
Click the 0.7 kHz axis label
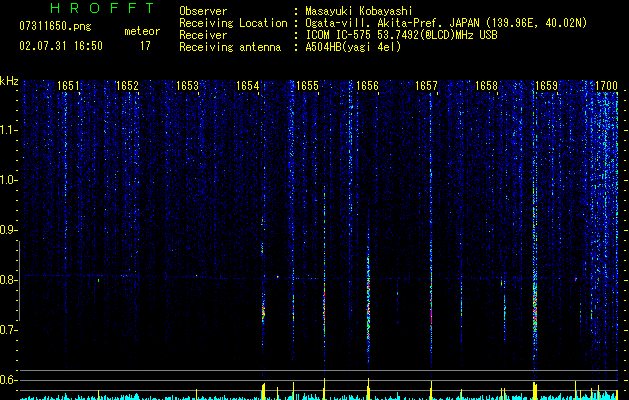(x=8, y=330)
